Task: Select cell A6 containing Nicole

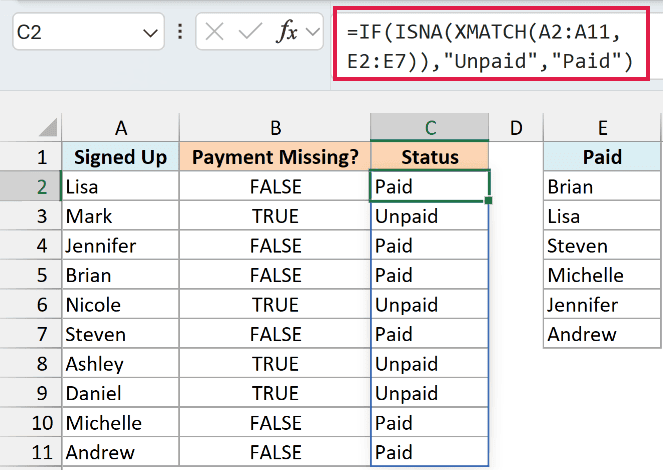Action: coord(121,304)
